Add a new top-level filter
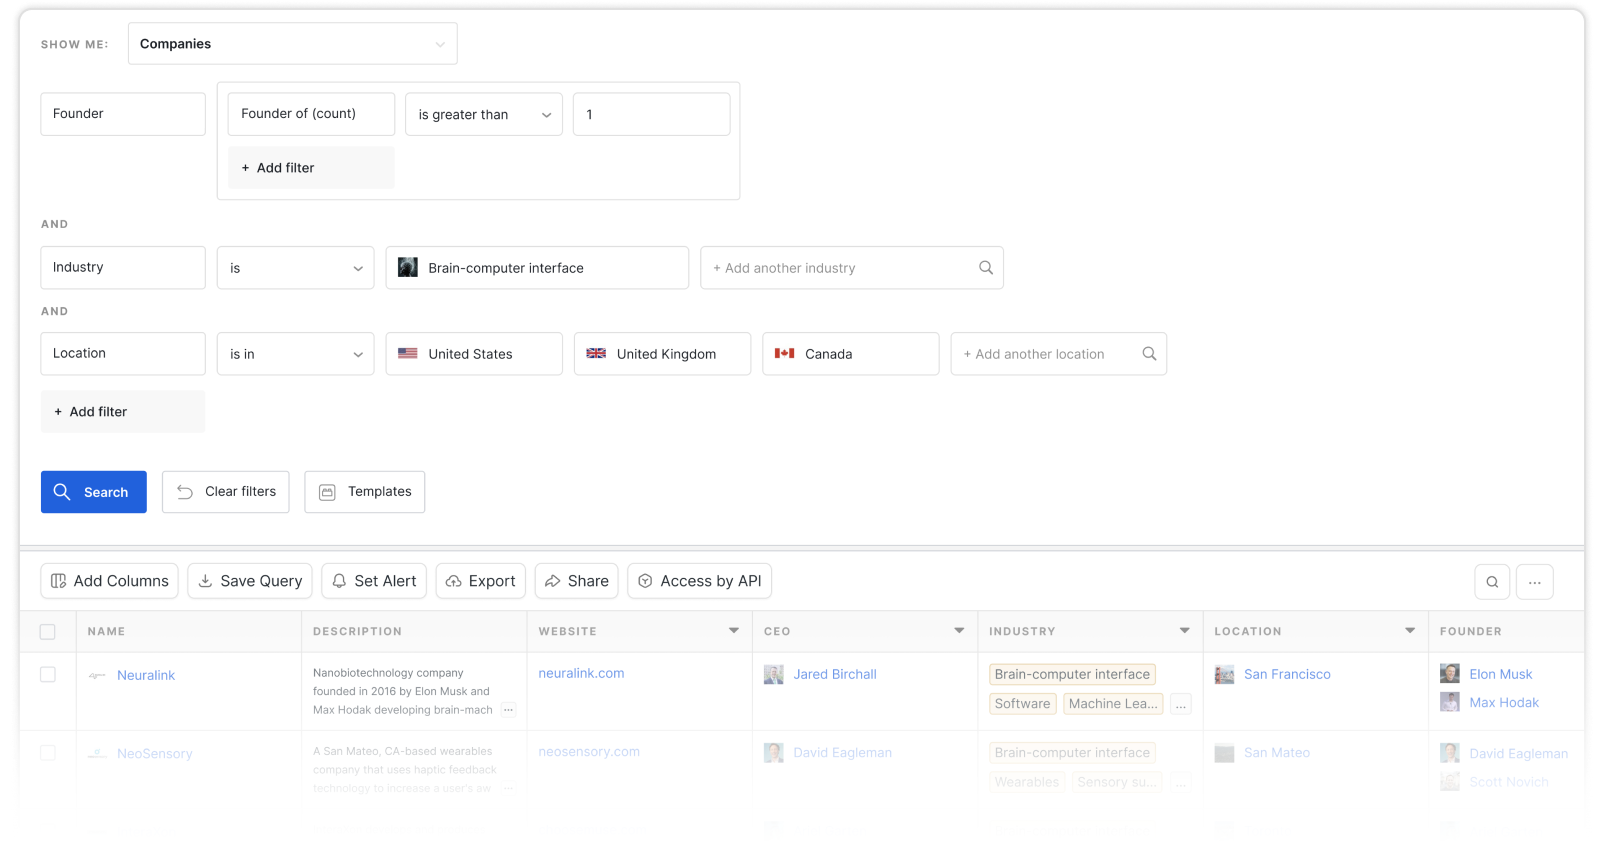Image resolution: width=1604 pixels, height=852 pixels. [x=123, y=412]
